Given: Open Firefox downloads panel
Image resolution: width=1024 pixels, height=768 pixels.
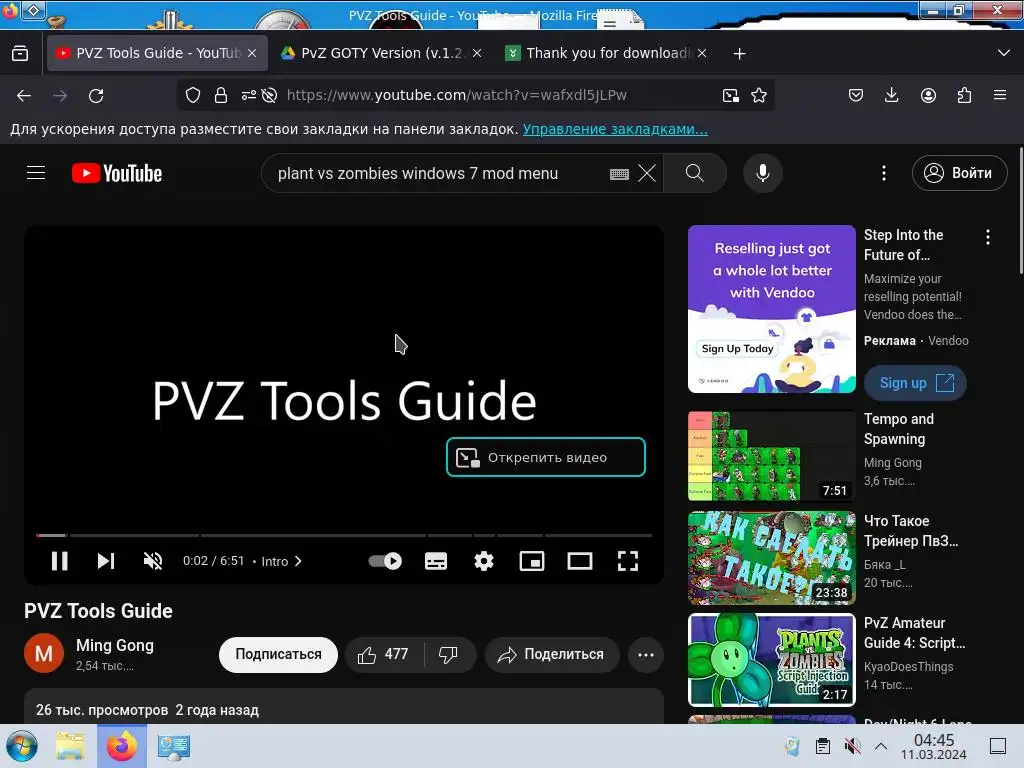Looking at the screenshot, I should click(x=891, y=95).
